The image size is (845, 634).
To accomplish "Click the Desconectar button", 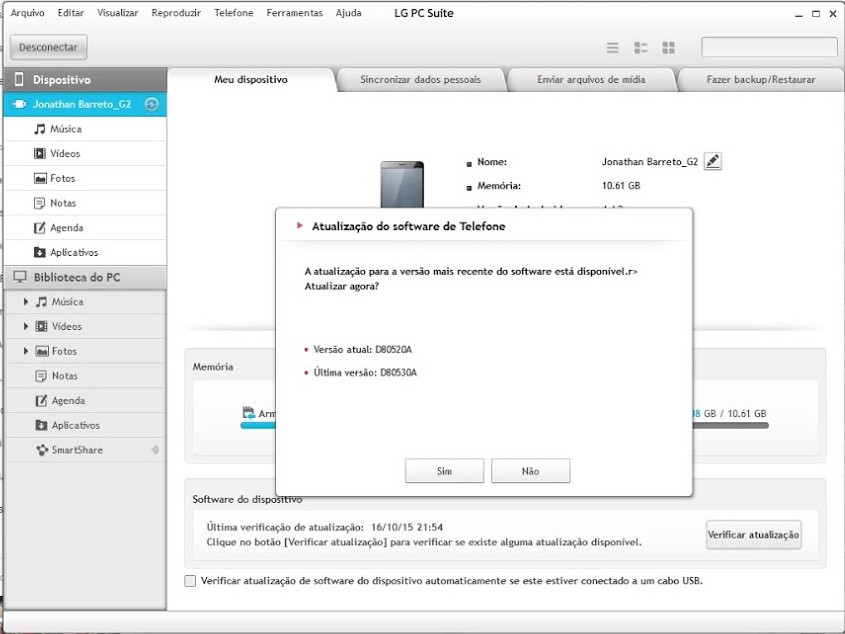I will pos(49,47).
